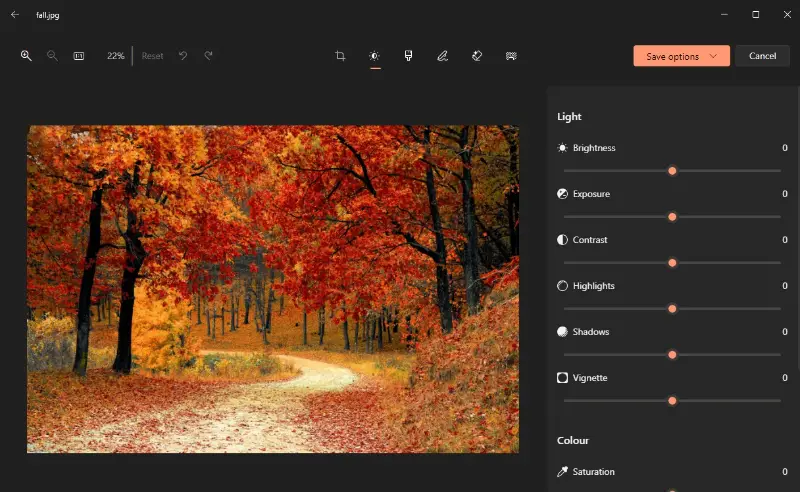Cancel the photo edits
The height and width of the screenshot is (492, 800).
click(x=762, y=56)
